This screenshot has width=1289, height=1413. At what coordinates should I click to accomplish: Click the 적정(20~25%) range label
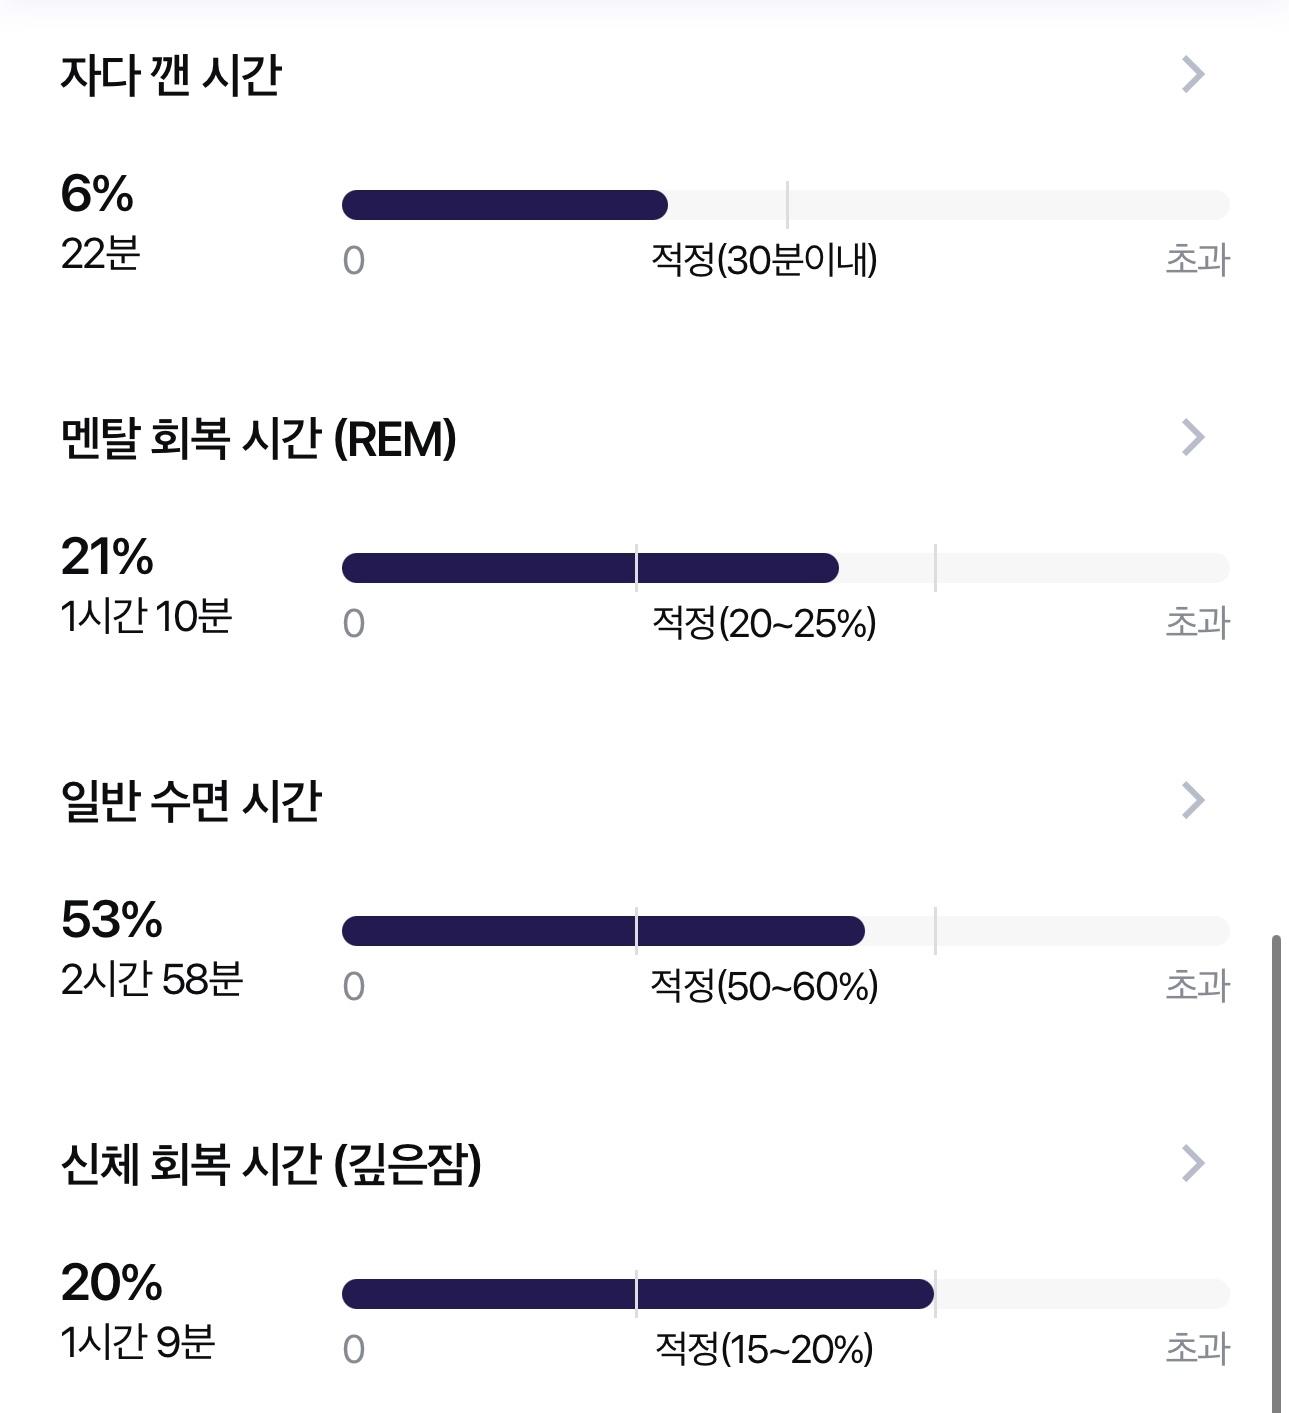pos(764,623)
